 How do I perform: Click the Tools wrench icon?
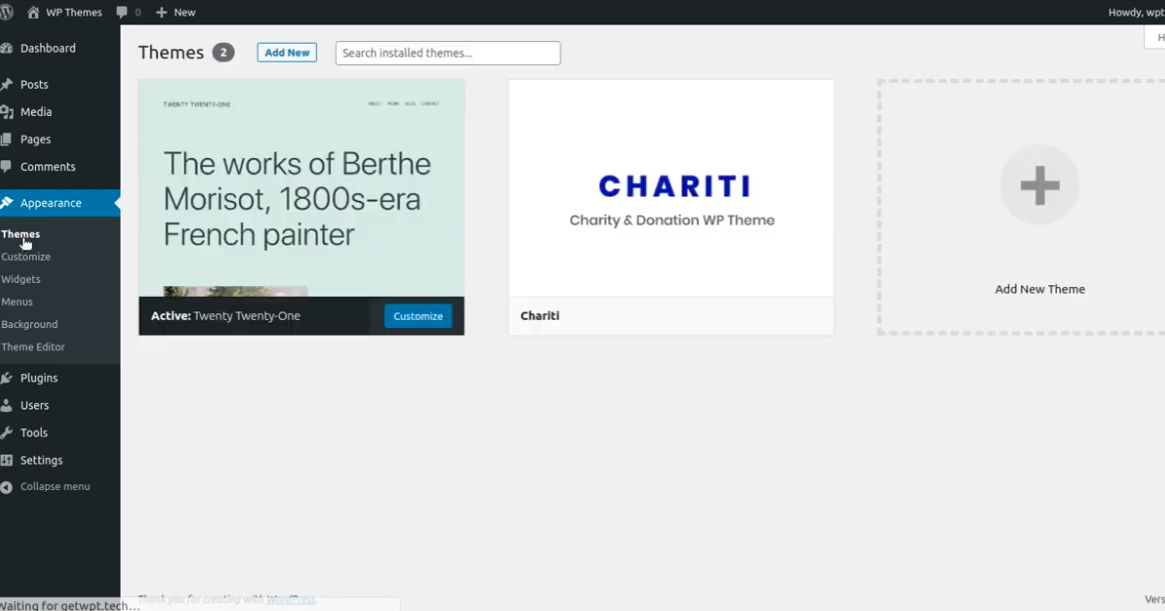click(7, 433)
